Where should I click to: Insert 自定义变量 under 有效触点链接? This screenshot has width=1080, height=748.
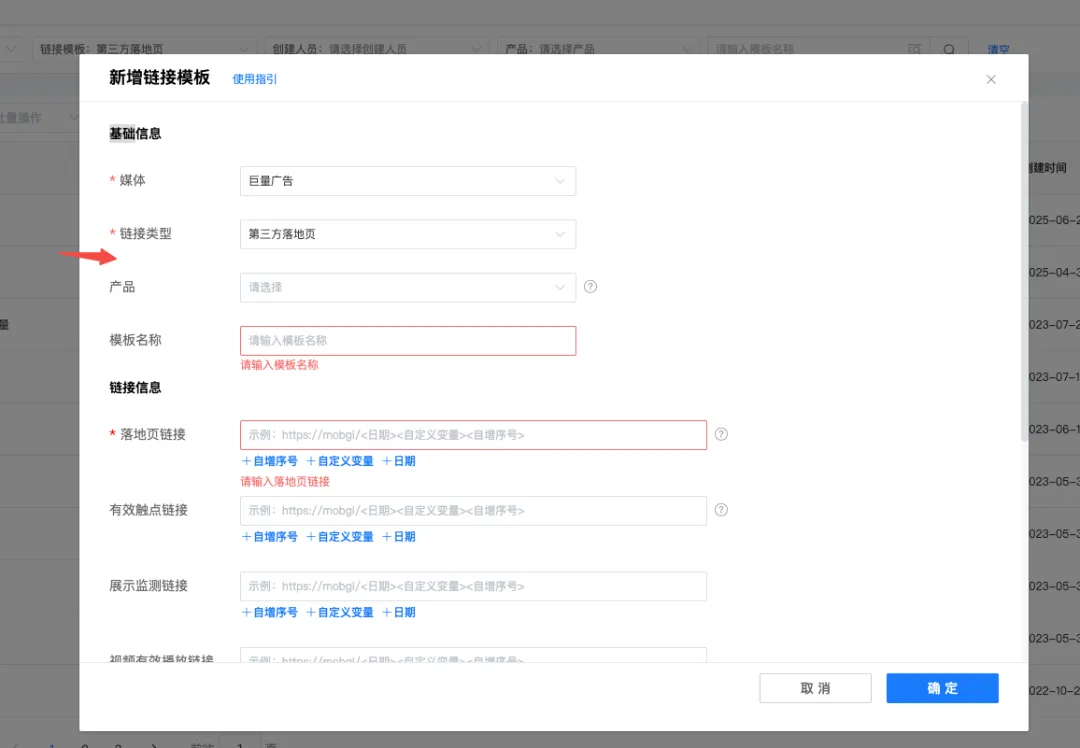click(340, 537)
